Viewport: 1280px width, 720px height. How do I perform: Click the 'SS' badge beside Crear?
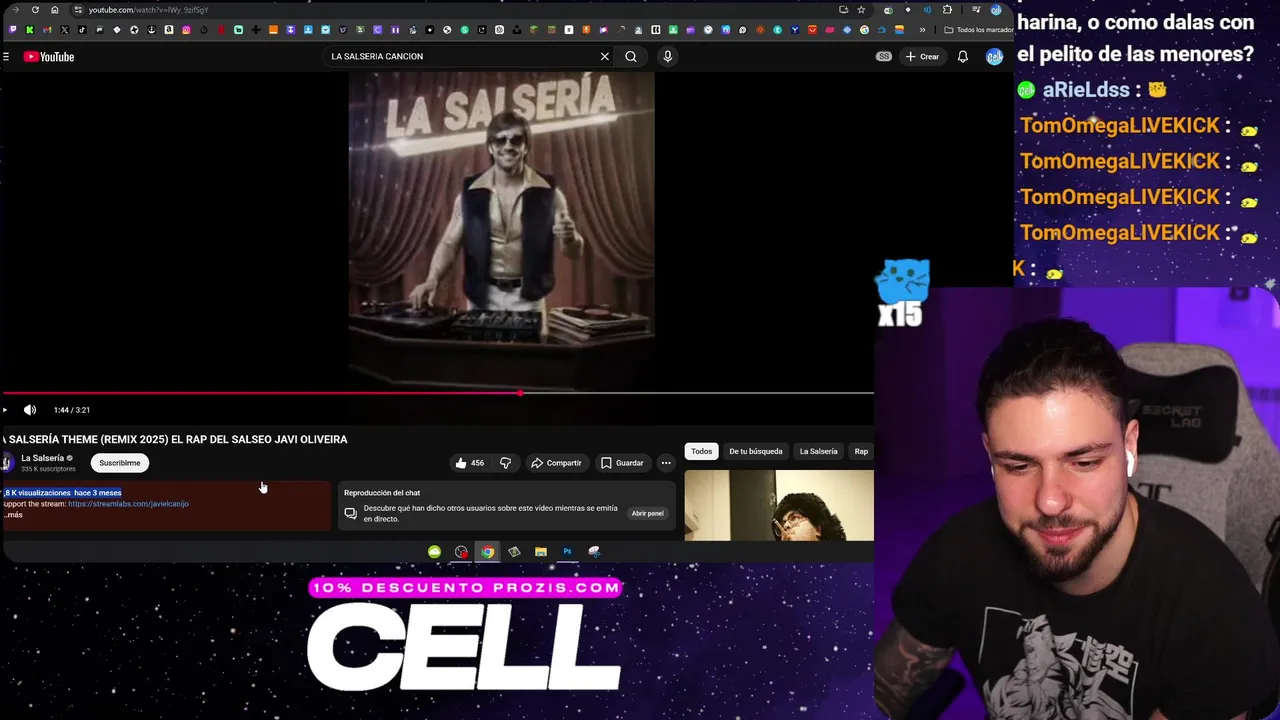click(884, 57)
